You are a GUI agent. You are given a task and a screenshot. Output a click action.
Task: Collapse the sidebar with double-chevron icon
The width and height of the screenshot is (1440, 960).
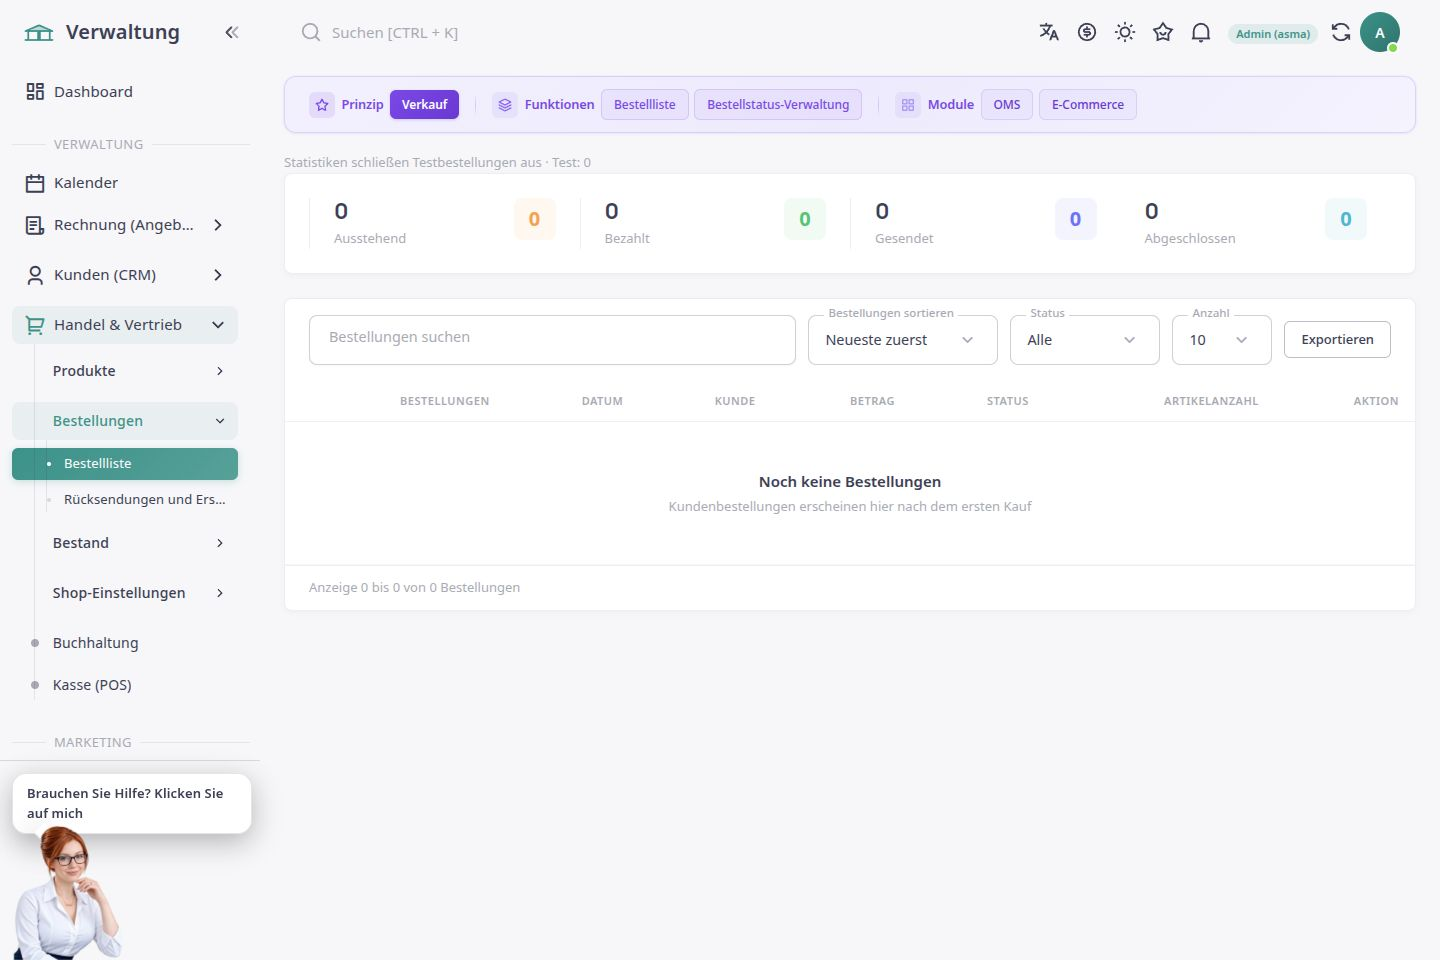point(232,32)
